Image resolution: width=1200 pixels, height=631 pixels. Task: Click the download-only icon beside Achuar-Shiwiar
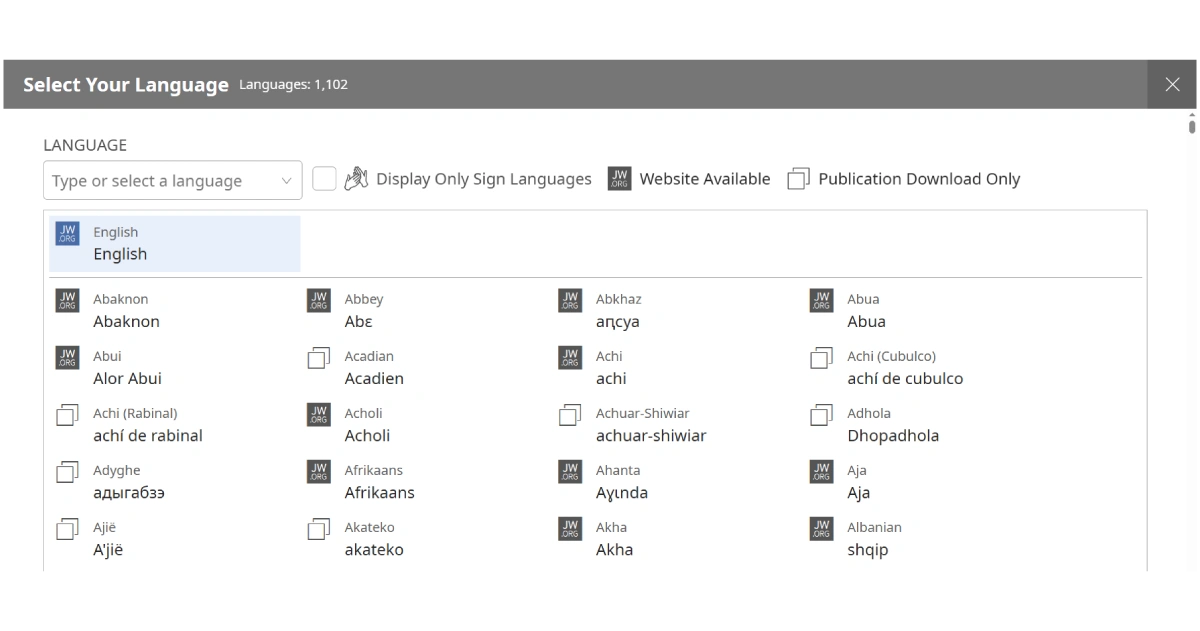click(x=570, y=415)
